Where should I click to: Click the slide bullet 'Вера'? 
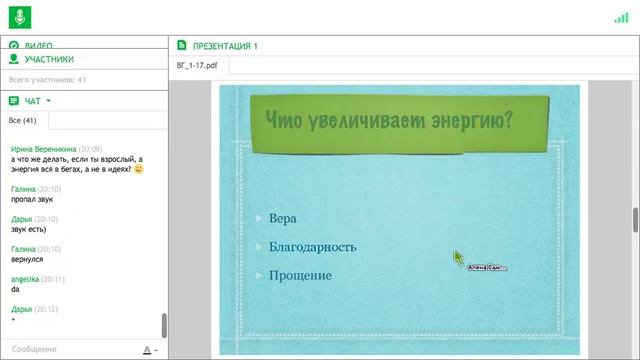[282, 218]
